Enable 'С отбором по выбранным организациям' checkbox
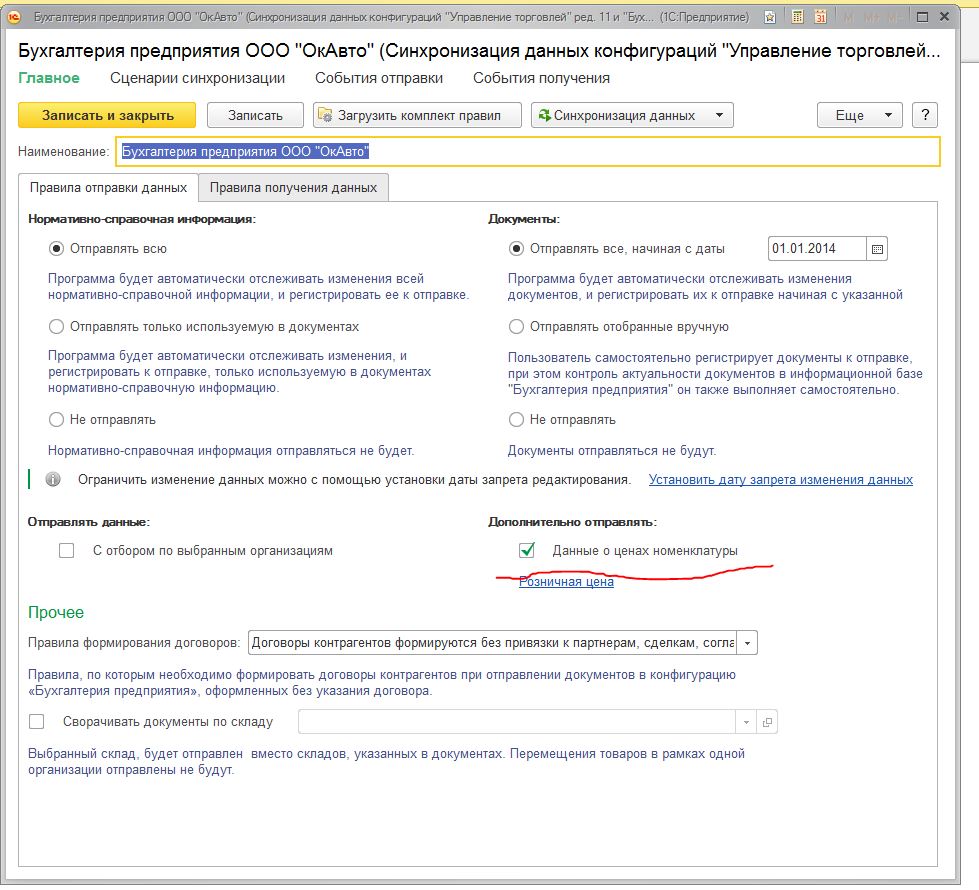The height and width of the screenshot is (890, 979). click(x=67, y=550)
